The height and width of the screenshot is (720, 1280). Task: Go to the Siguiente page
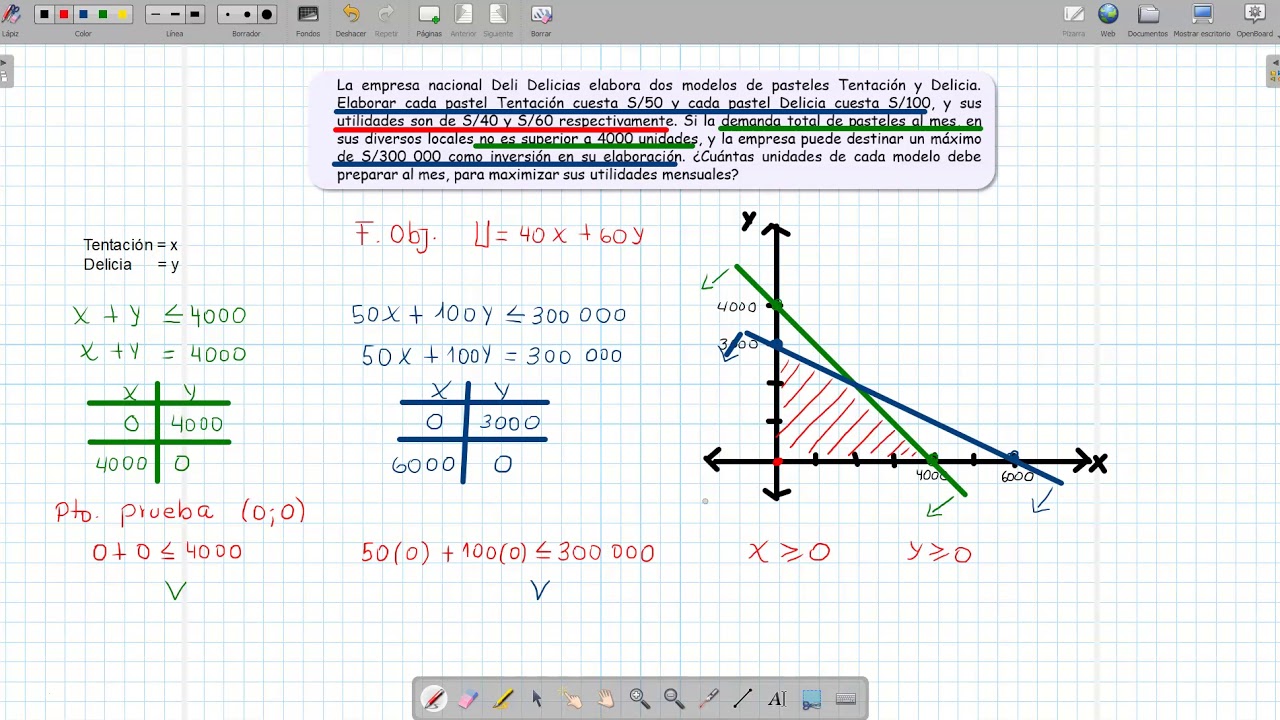tap(498, 20)
